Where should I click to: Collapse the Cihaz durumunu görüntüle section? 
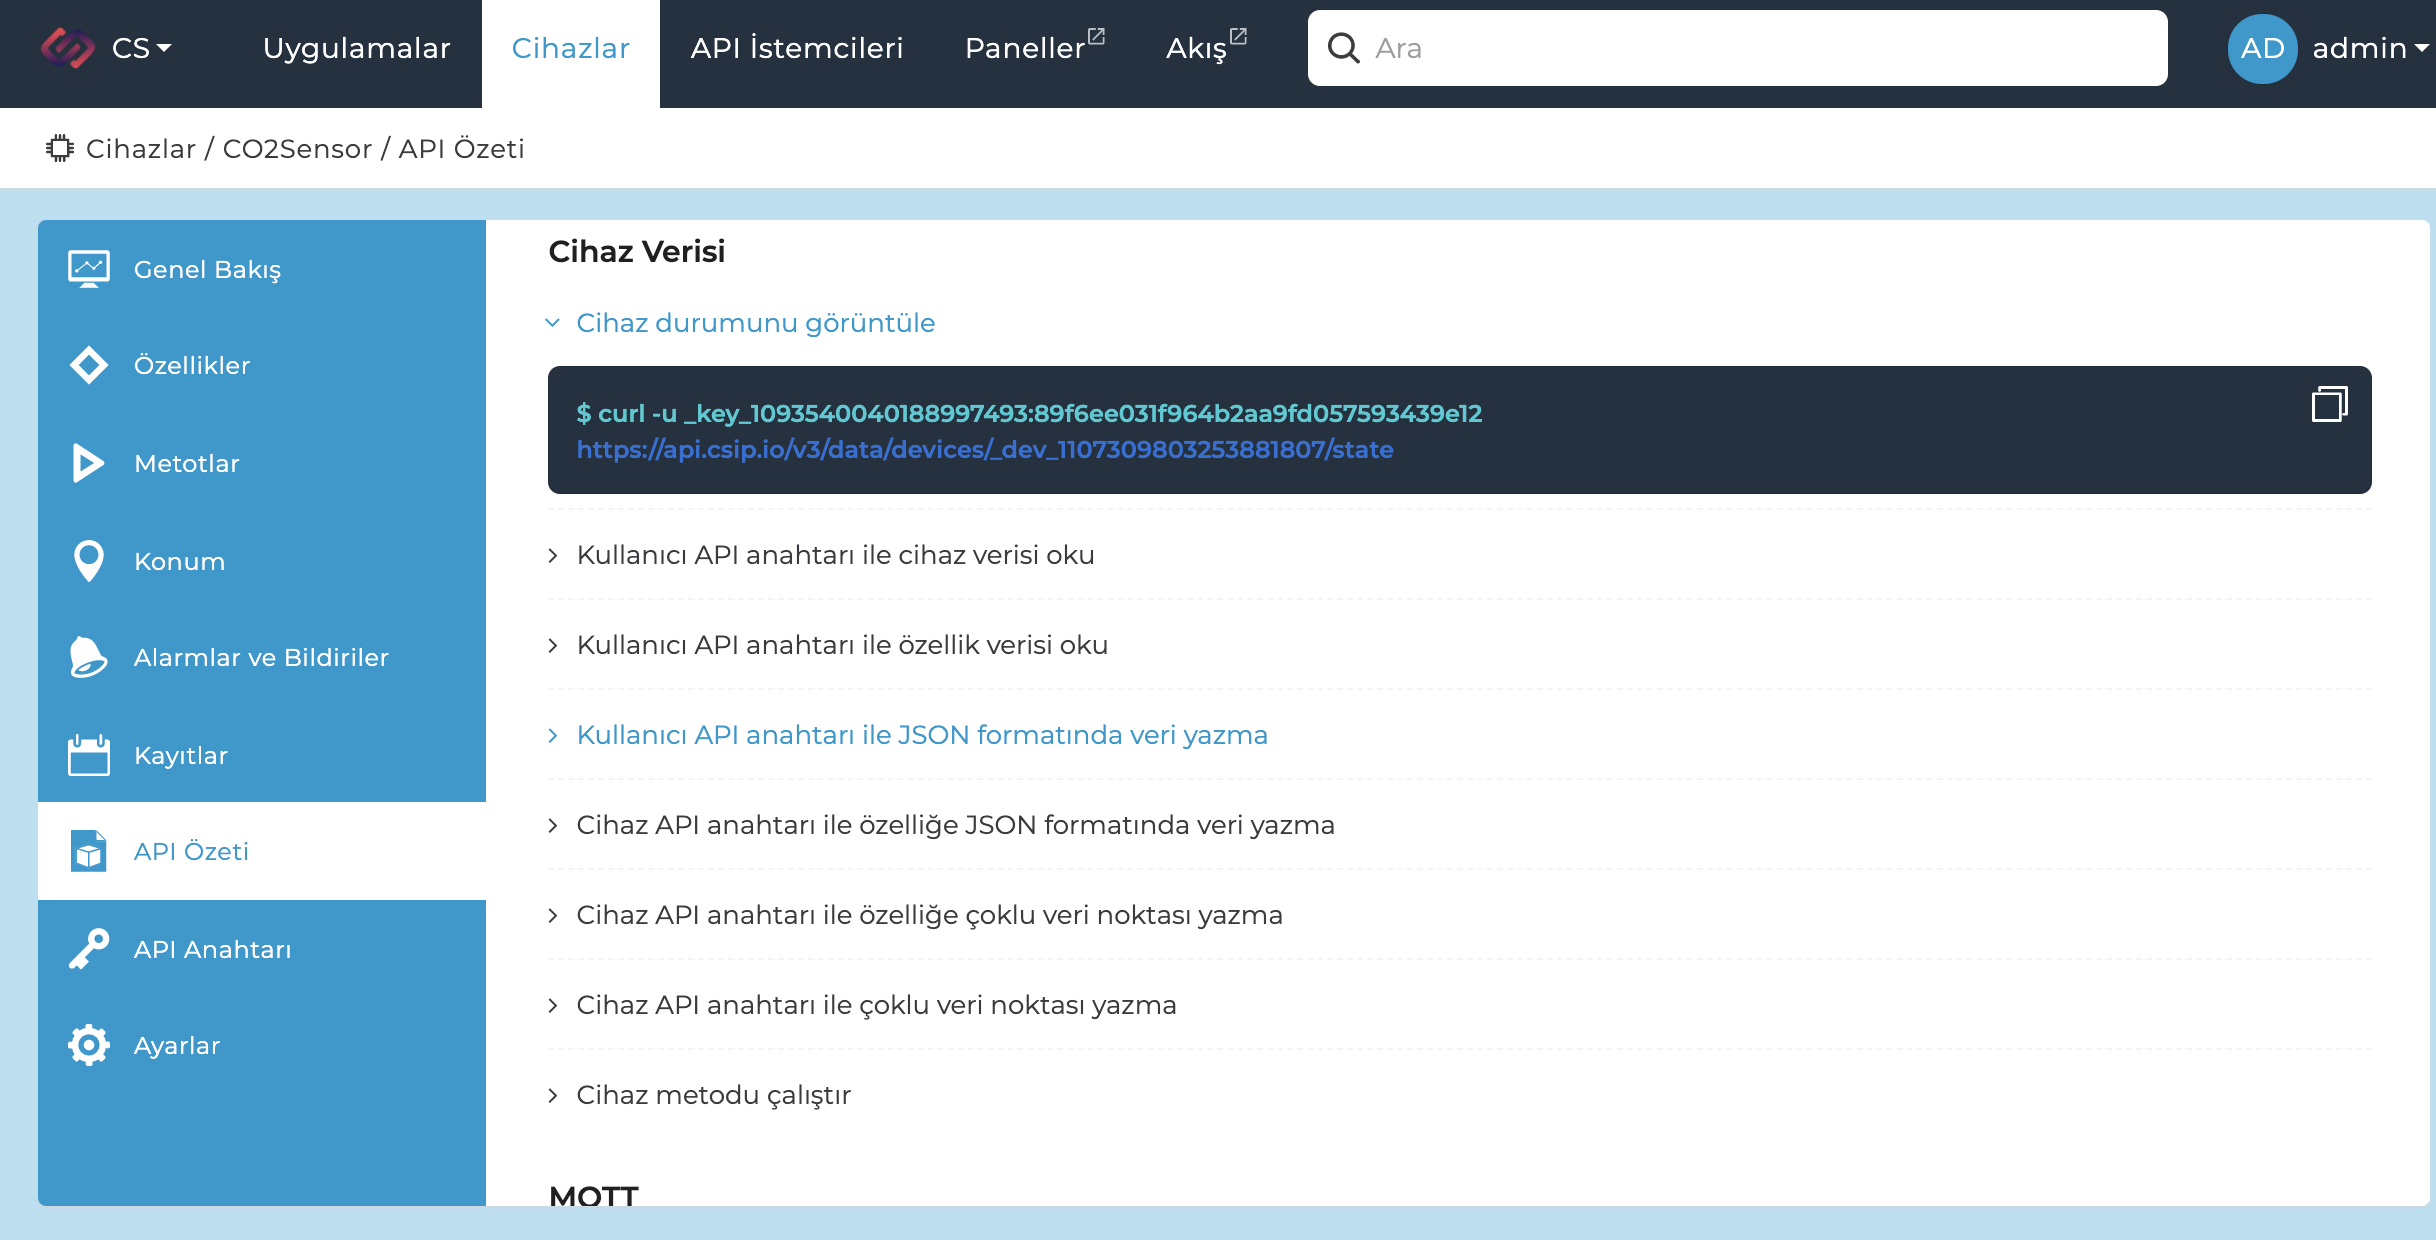(755, 323)
